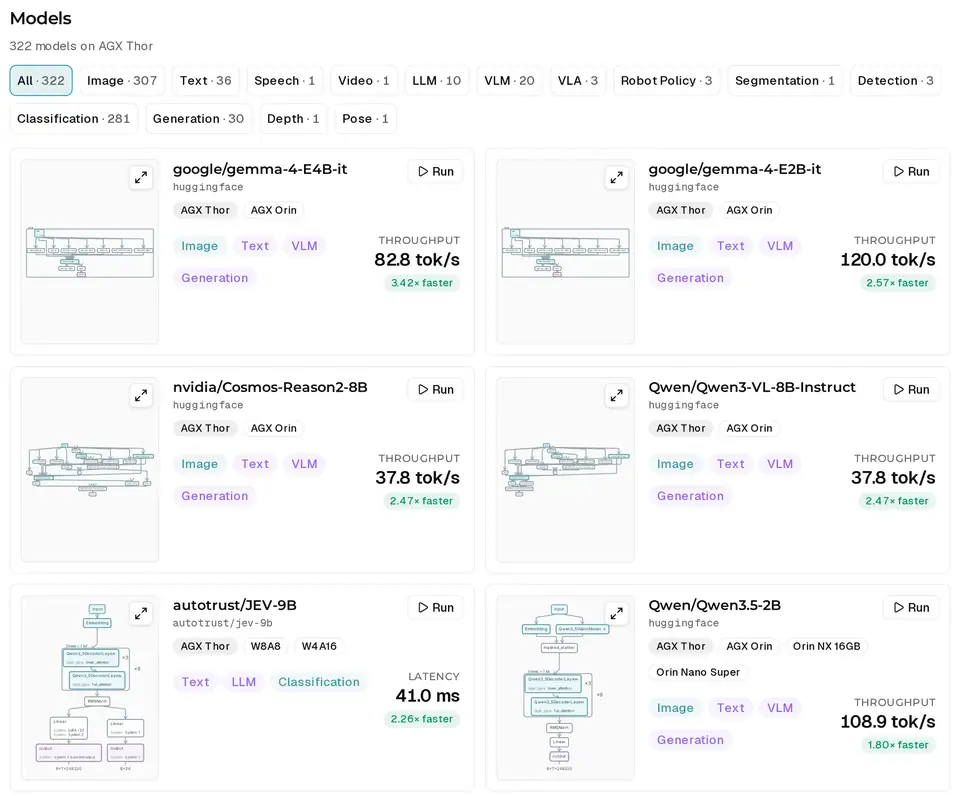
Task: Filter by Robot Policy models
Action: coord(666,81)
